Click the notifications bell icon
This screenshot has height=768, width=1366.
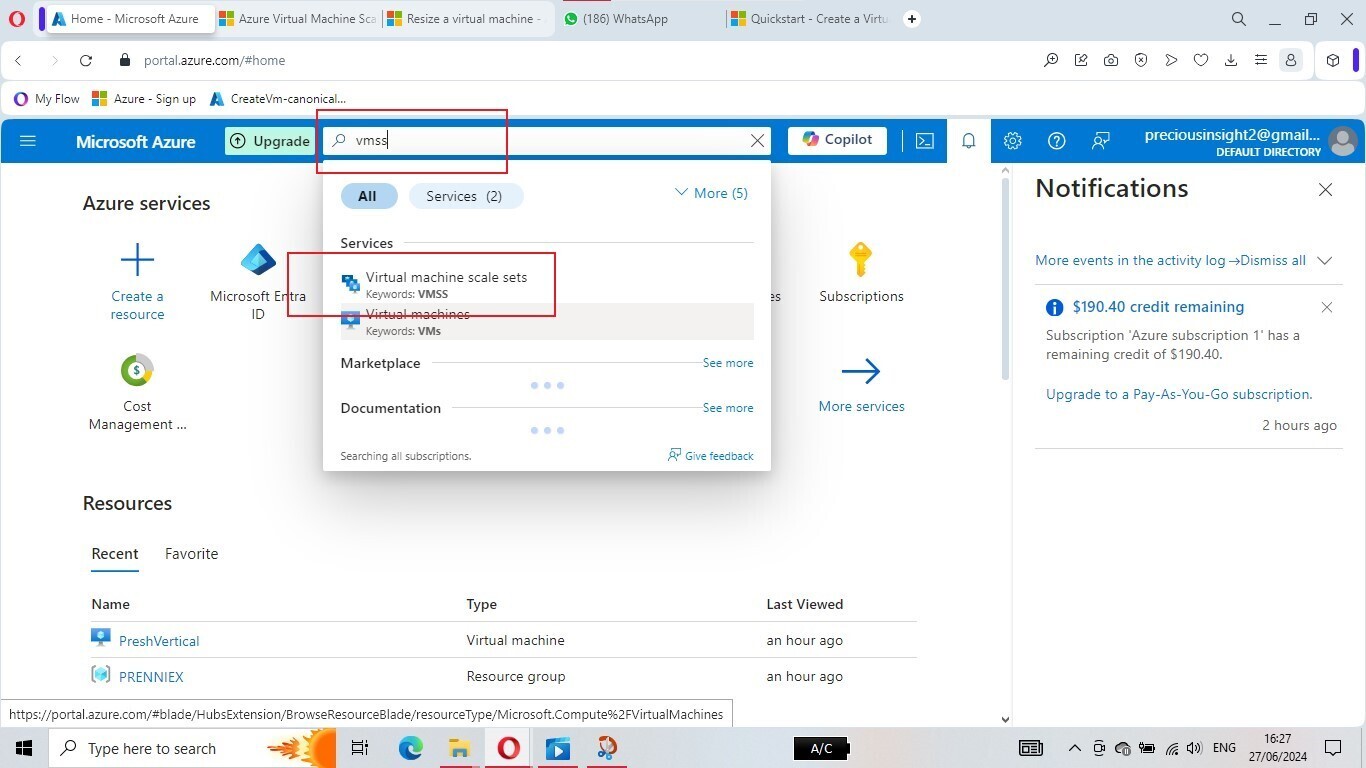(x=968, y=141)
